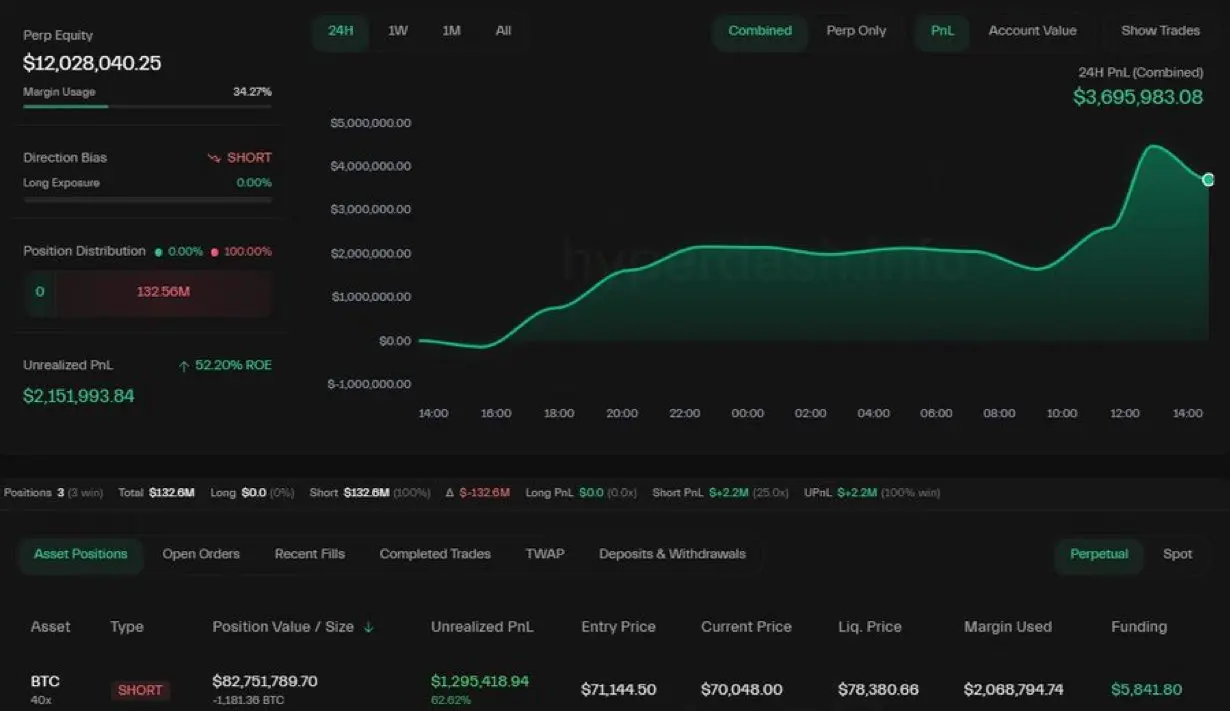Click the green long distribution dot
Viewport: 1230px width, 711px height.
(158, 252)
